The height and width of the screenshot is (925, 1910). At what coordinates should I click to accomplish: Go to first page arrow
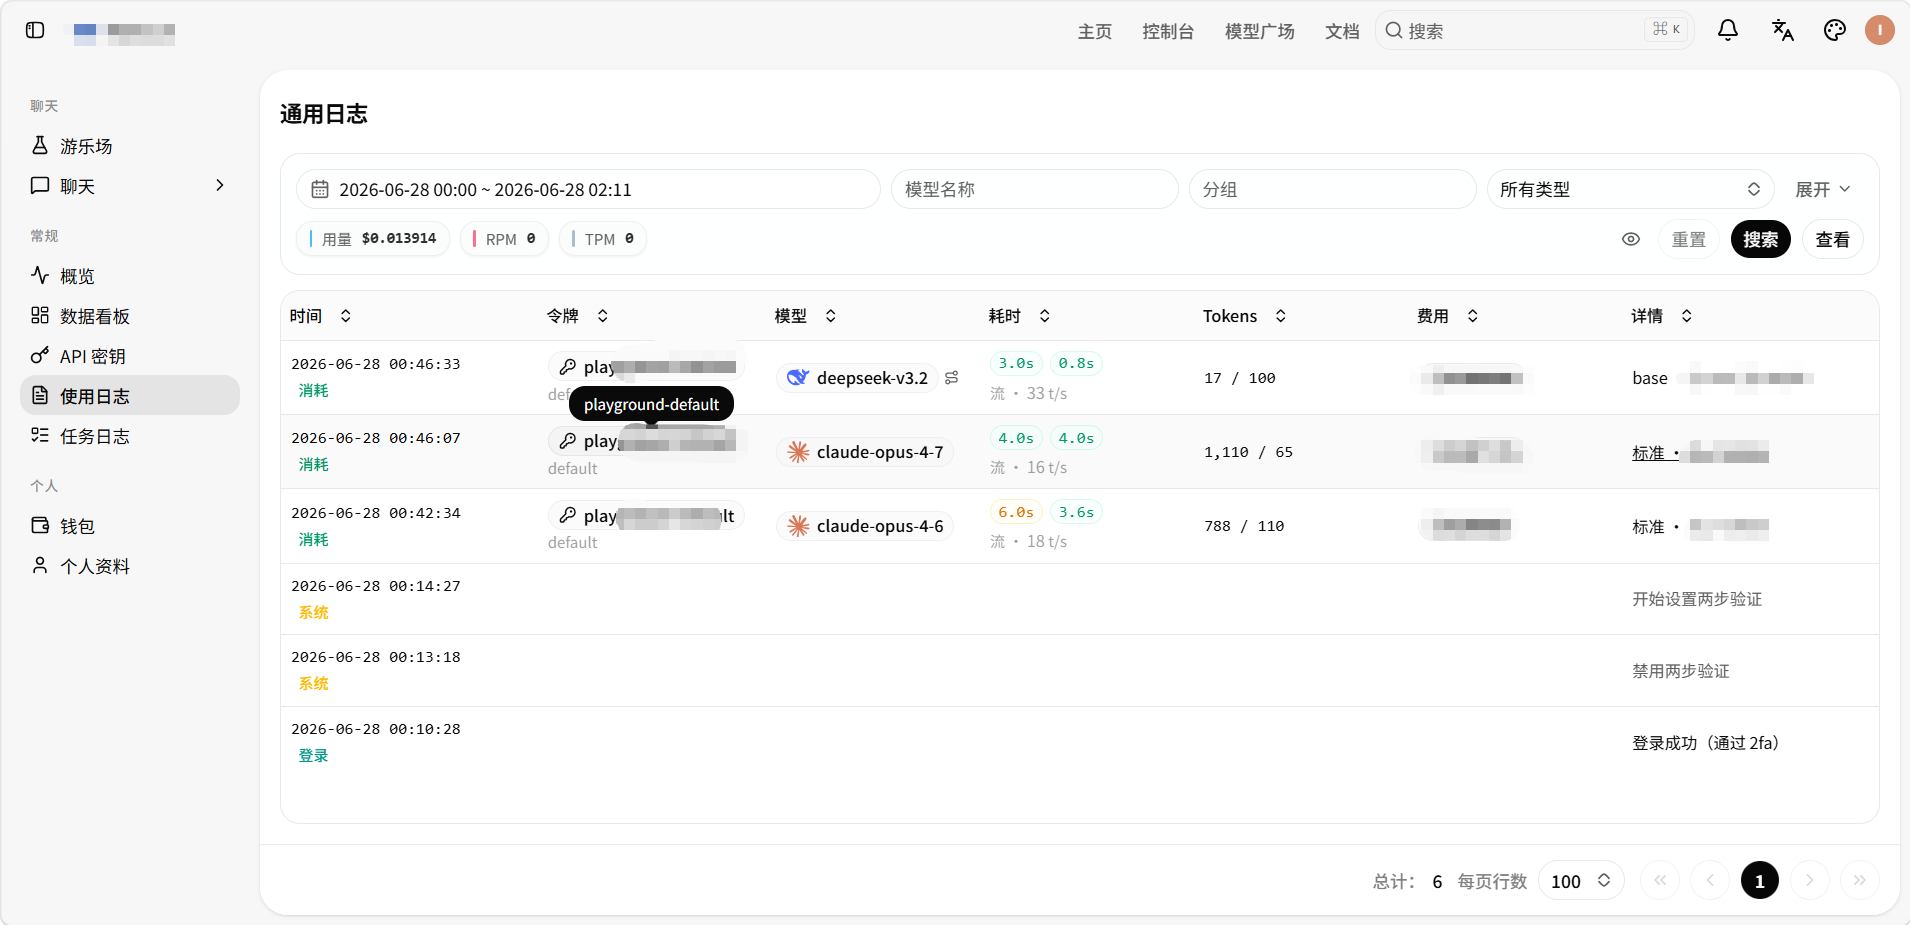1660,880
